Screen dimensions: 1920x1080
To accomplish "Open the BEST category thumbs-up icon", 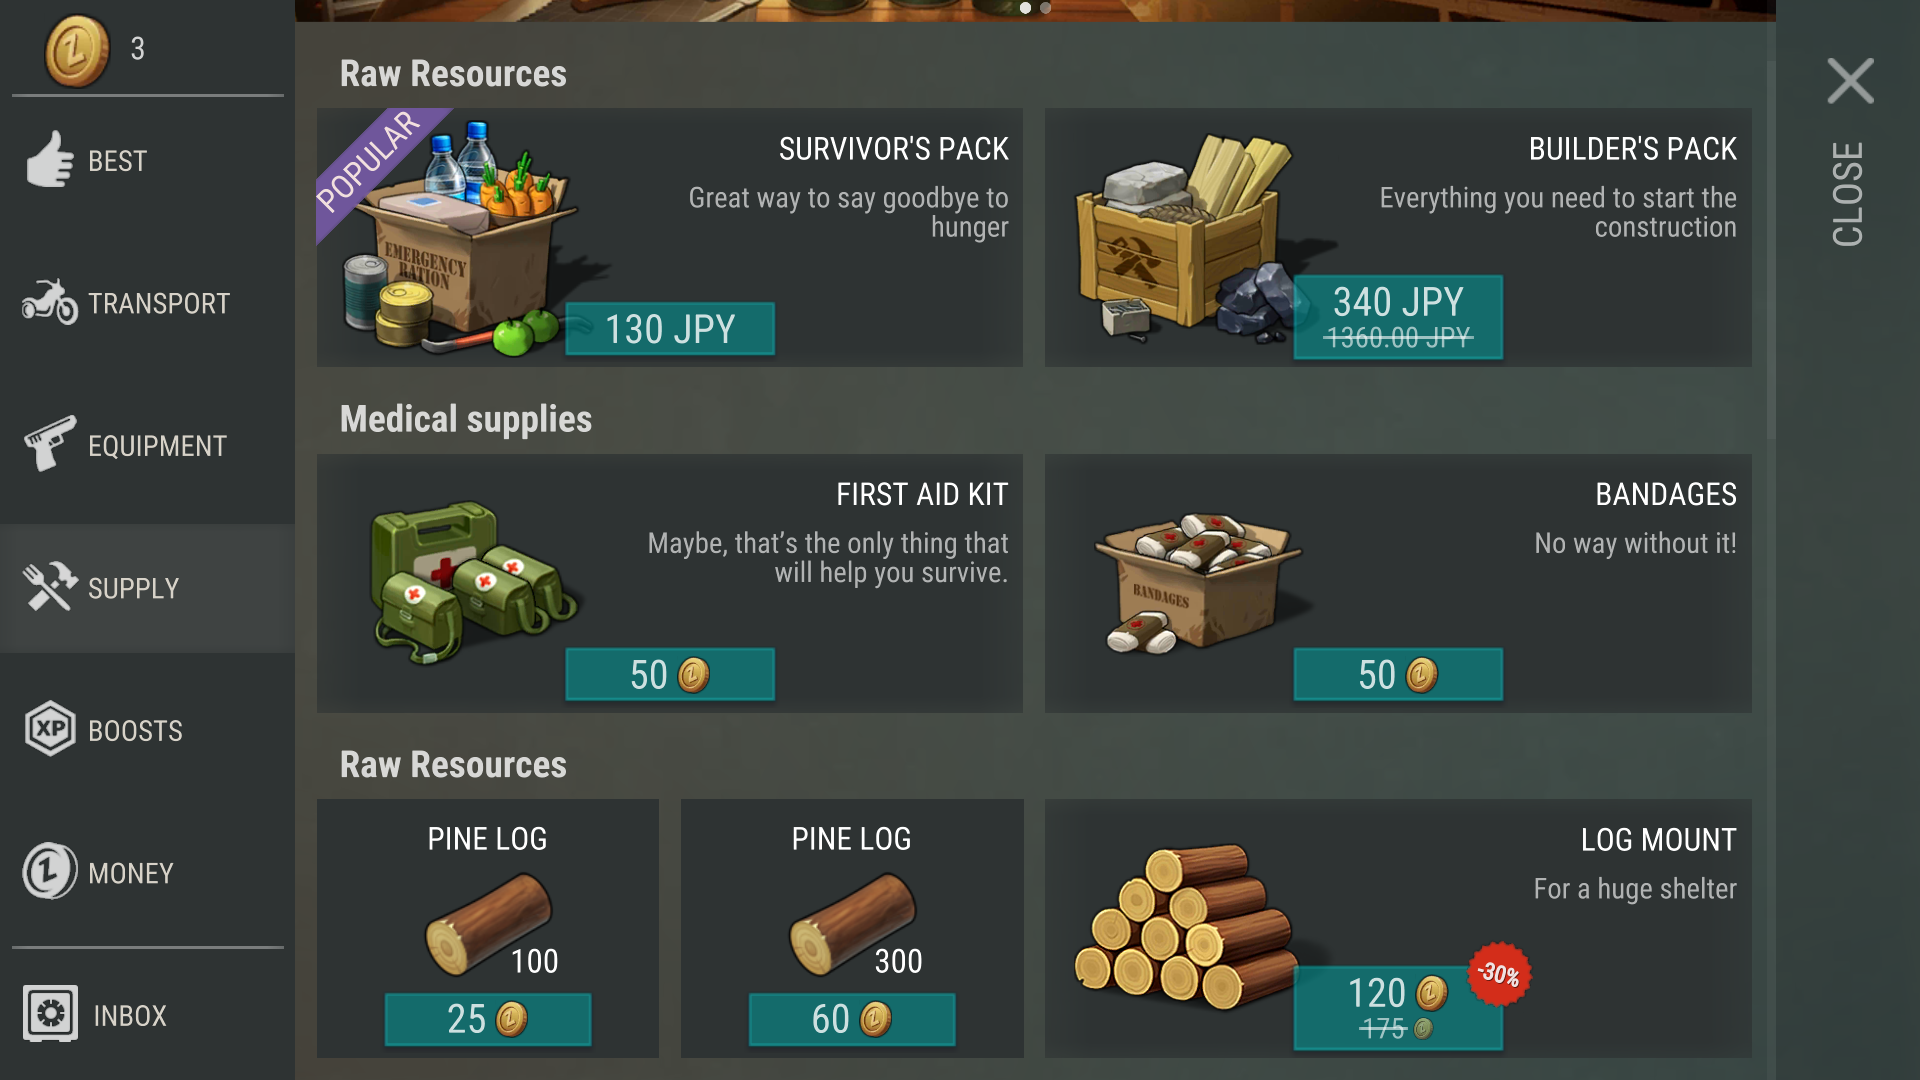I will click(50, 160).
